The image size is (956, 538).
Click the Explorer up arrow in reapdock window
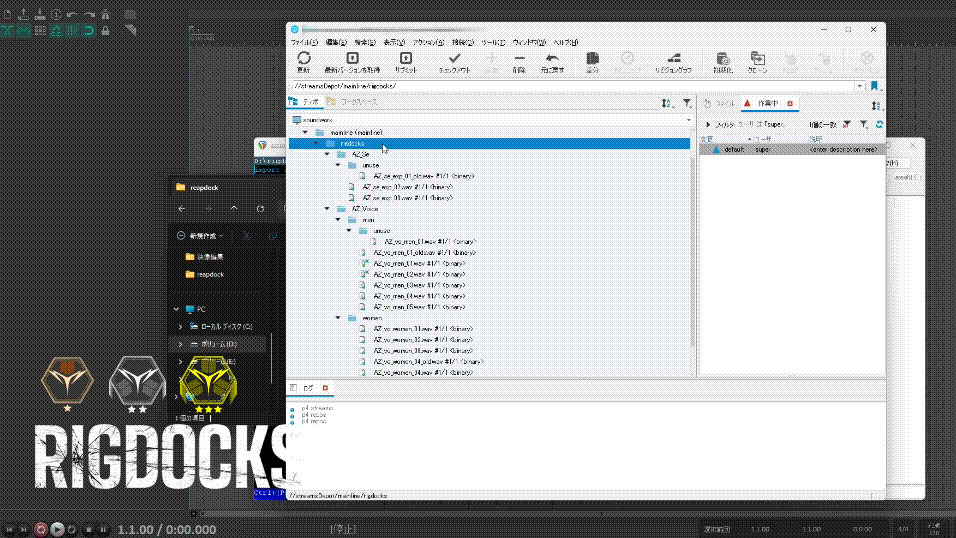pyautogui.click(x=234, y=209)
